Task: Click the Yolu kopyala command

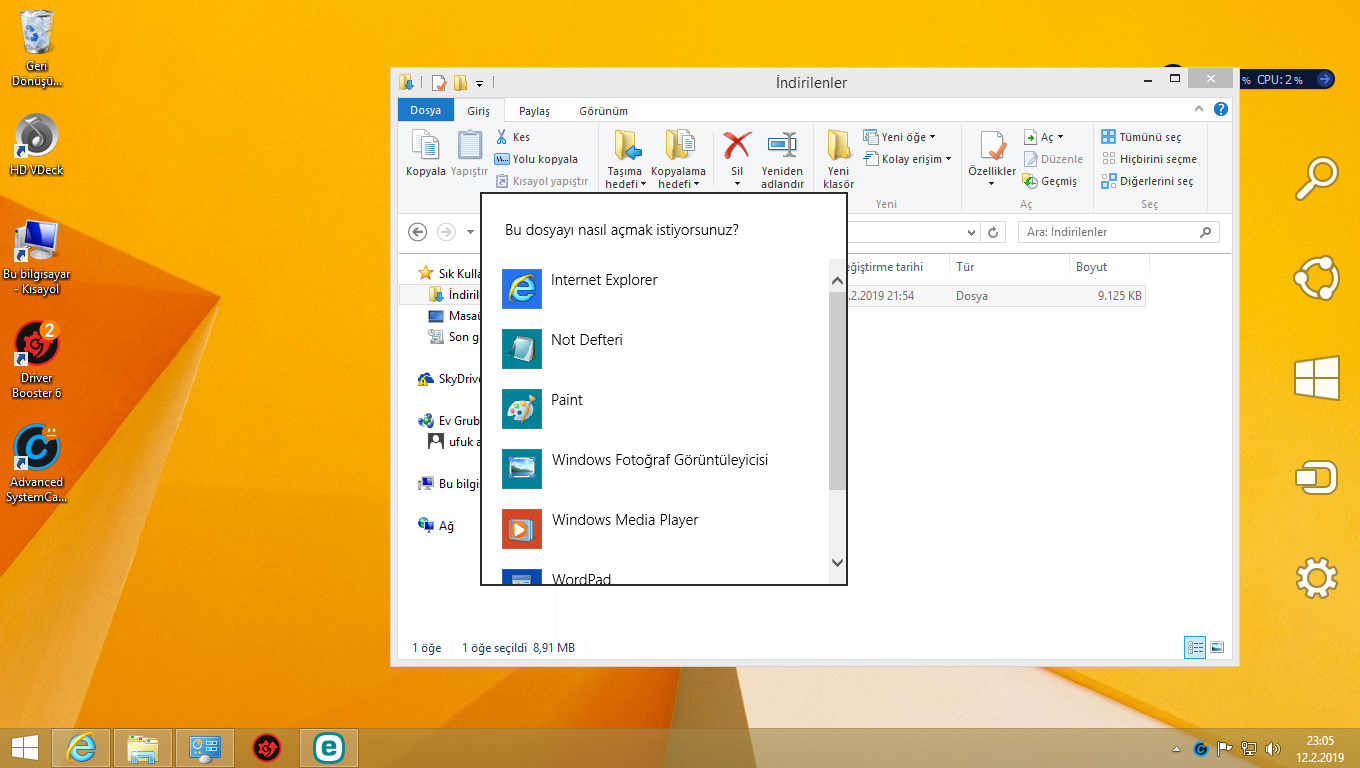Action: point(537,159)
